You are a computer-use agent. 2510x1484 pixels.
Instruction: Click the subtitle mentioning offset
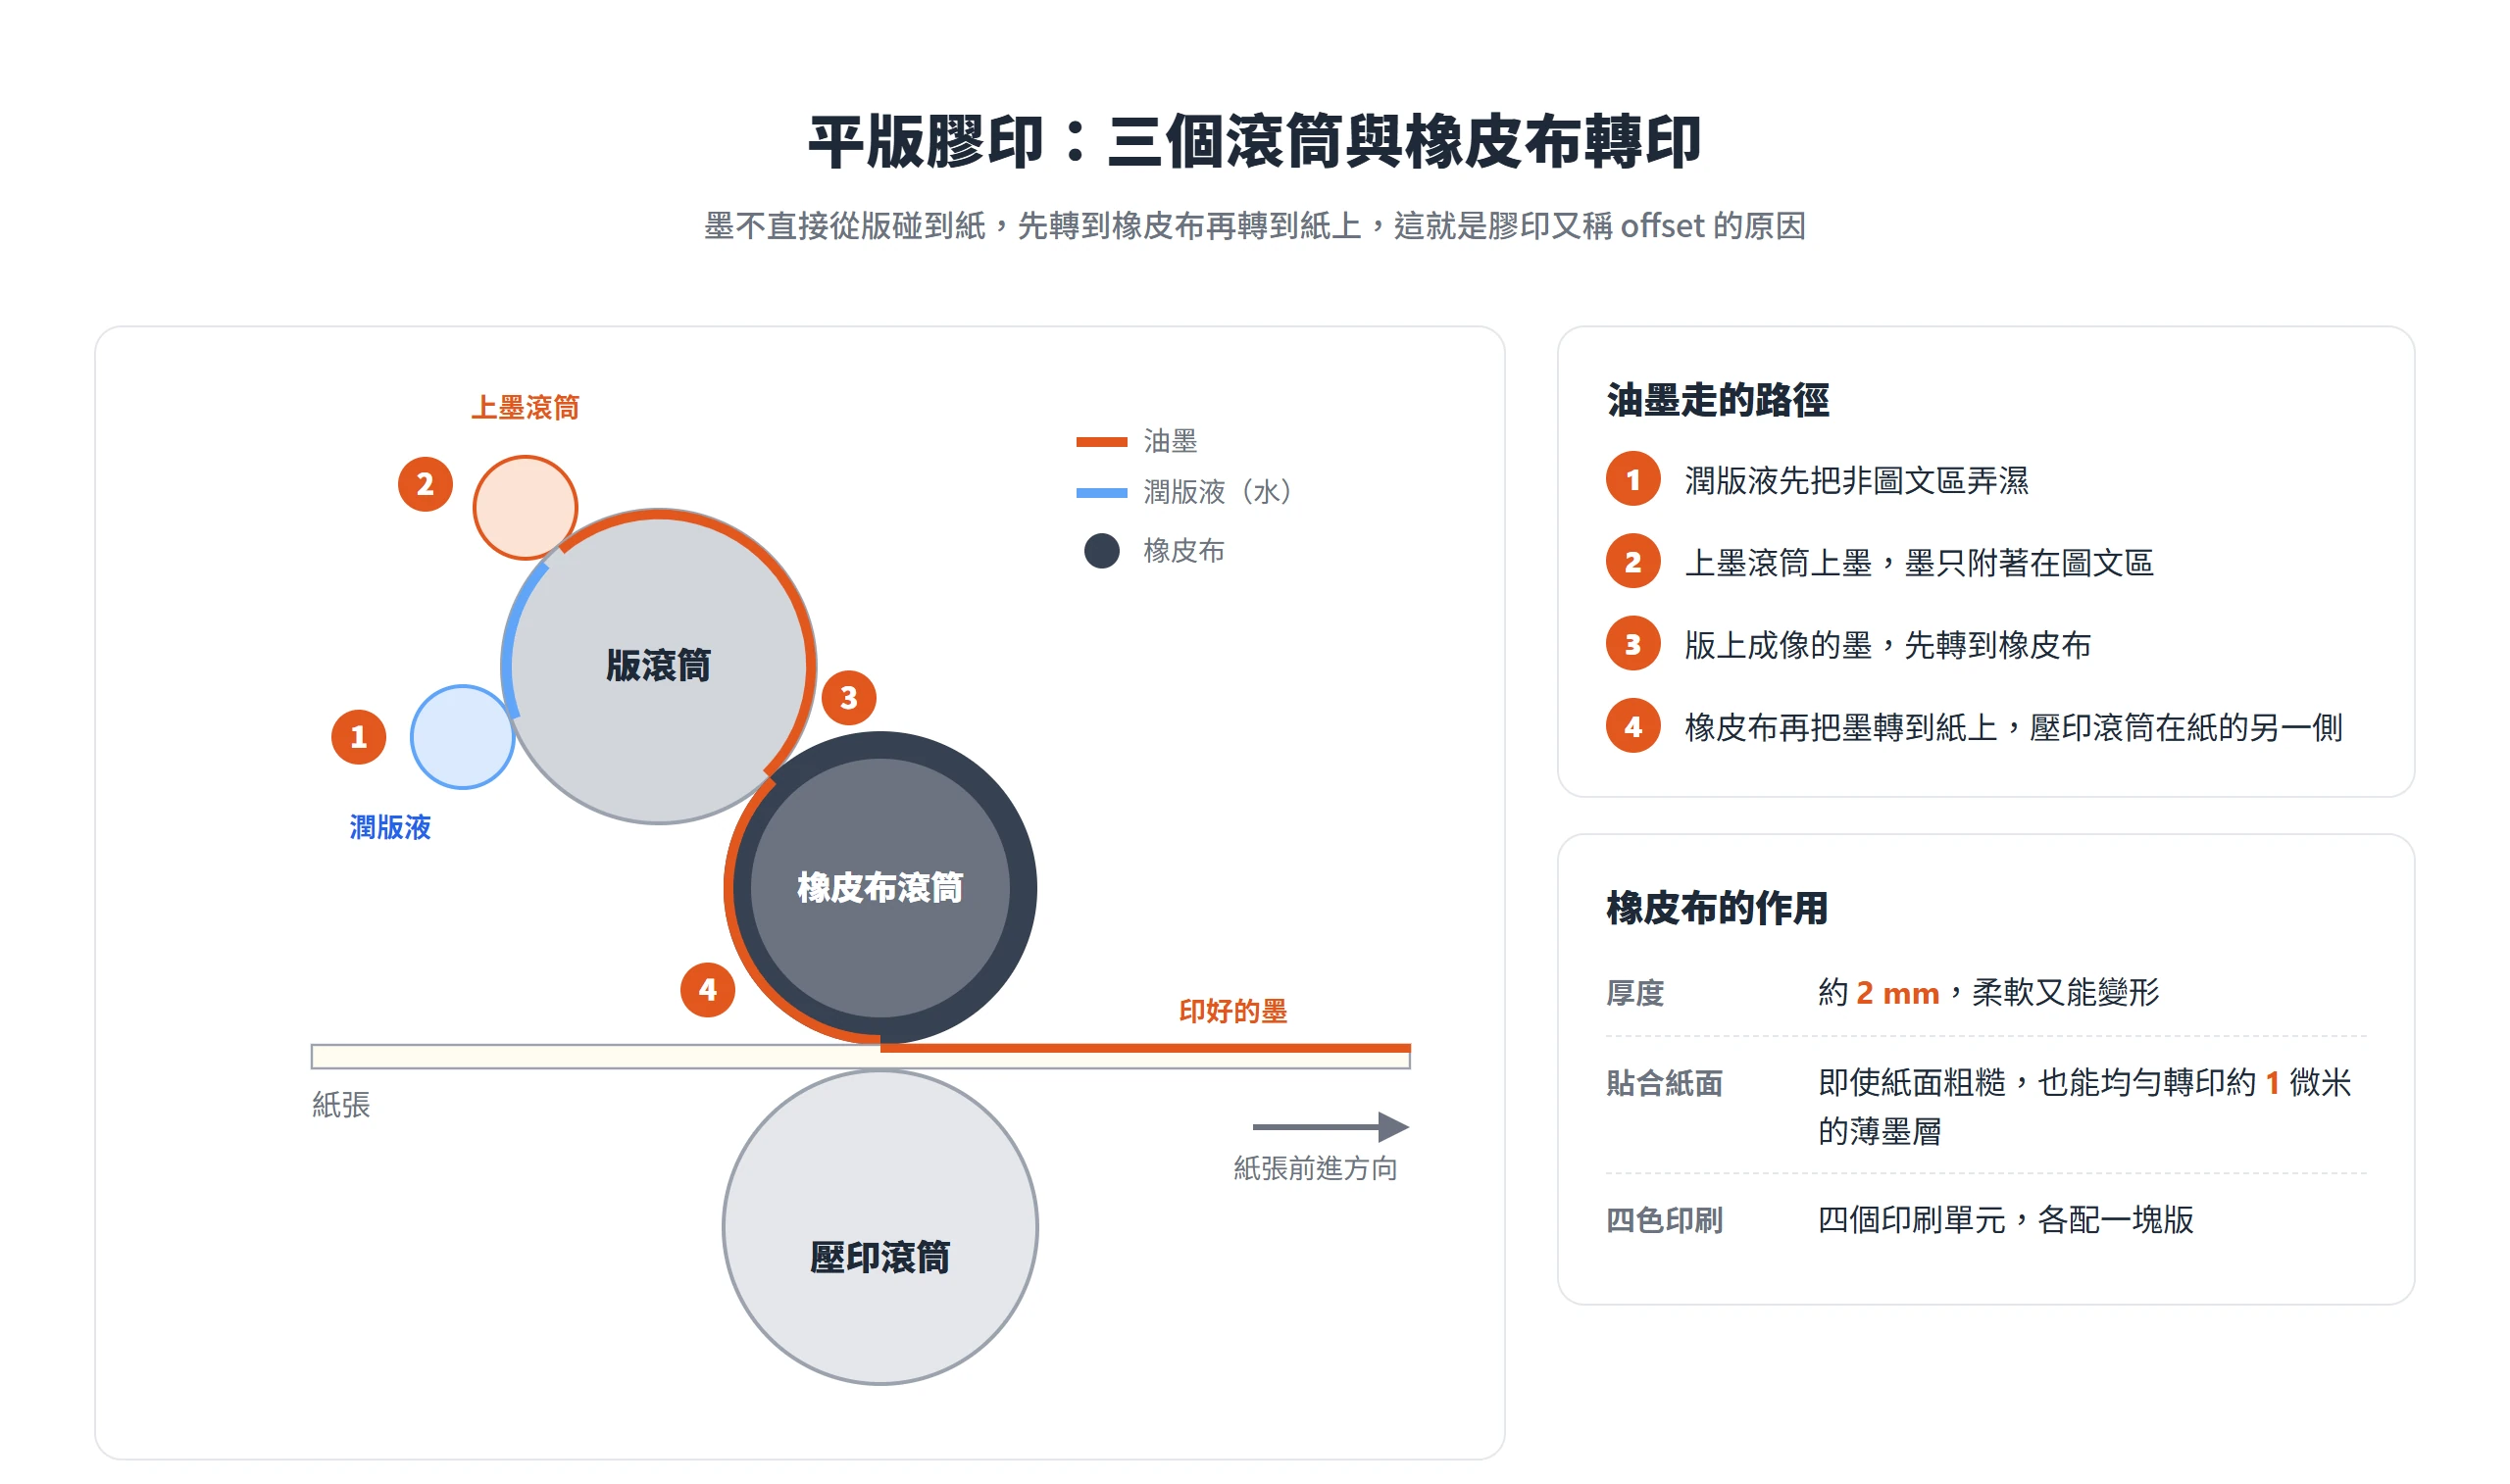pyautogui.click(x=1254, y=226)
